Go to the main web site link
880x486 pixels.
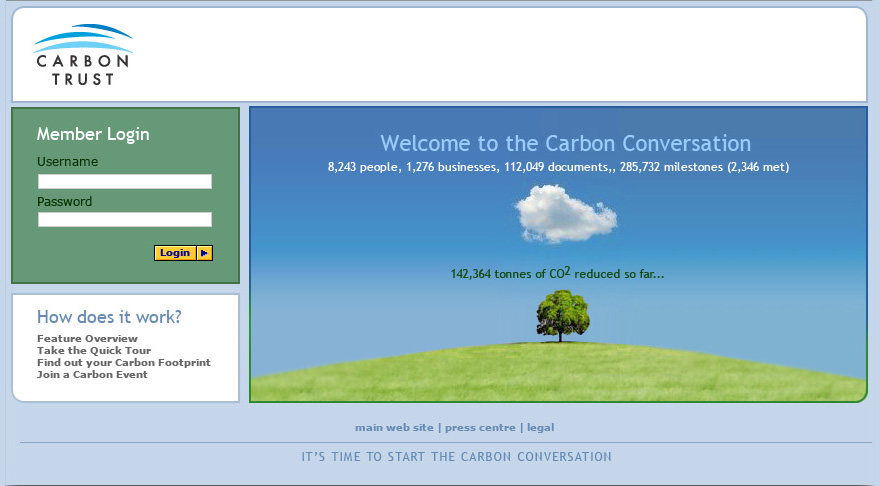394,428
